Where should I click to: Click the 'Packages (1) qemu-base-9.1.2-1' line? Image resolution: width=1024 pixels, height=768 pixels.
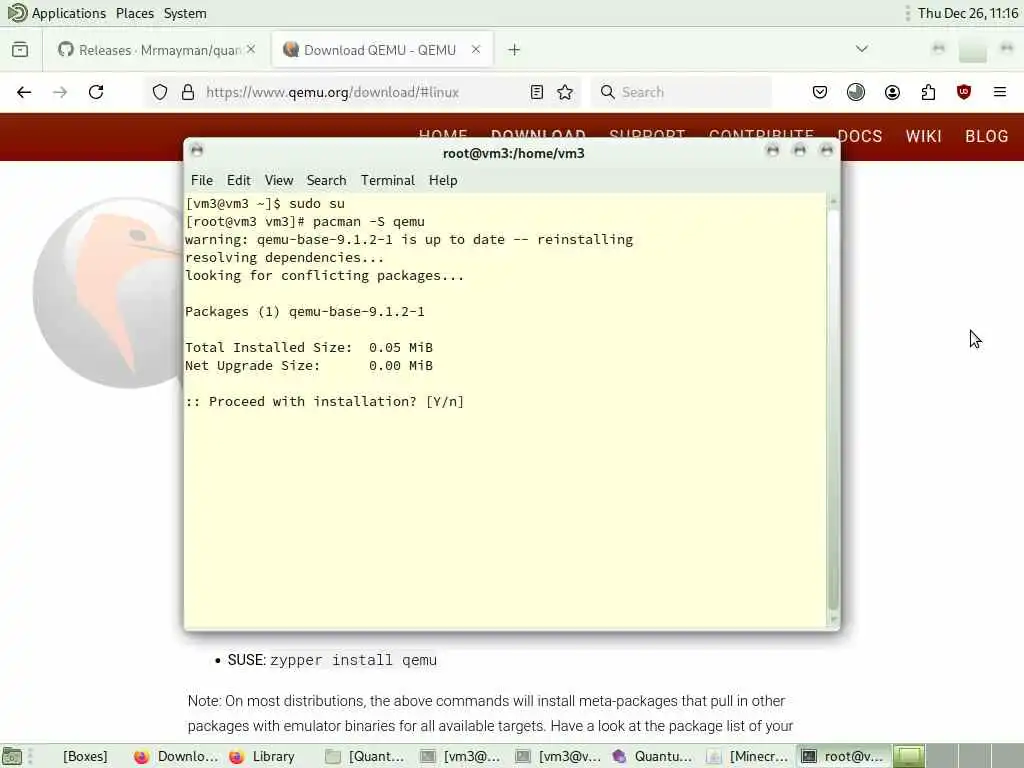(305, 312)
